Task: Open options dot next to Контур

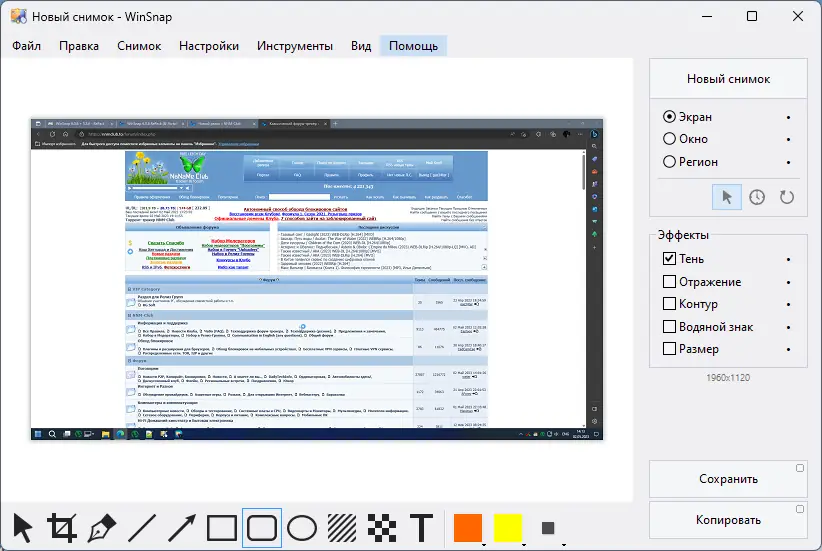Action: (x=788, y=305)
